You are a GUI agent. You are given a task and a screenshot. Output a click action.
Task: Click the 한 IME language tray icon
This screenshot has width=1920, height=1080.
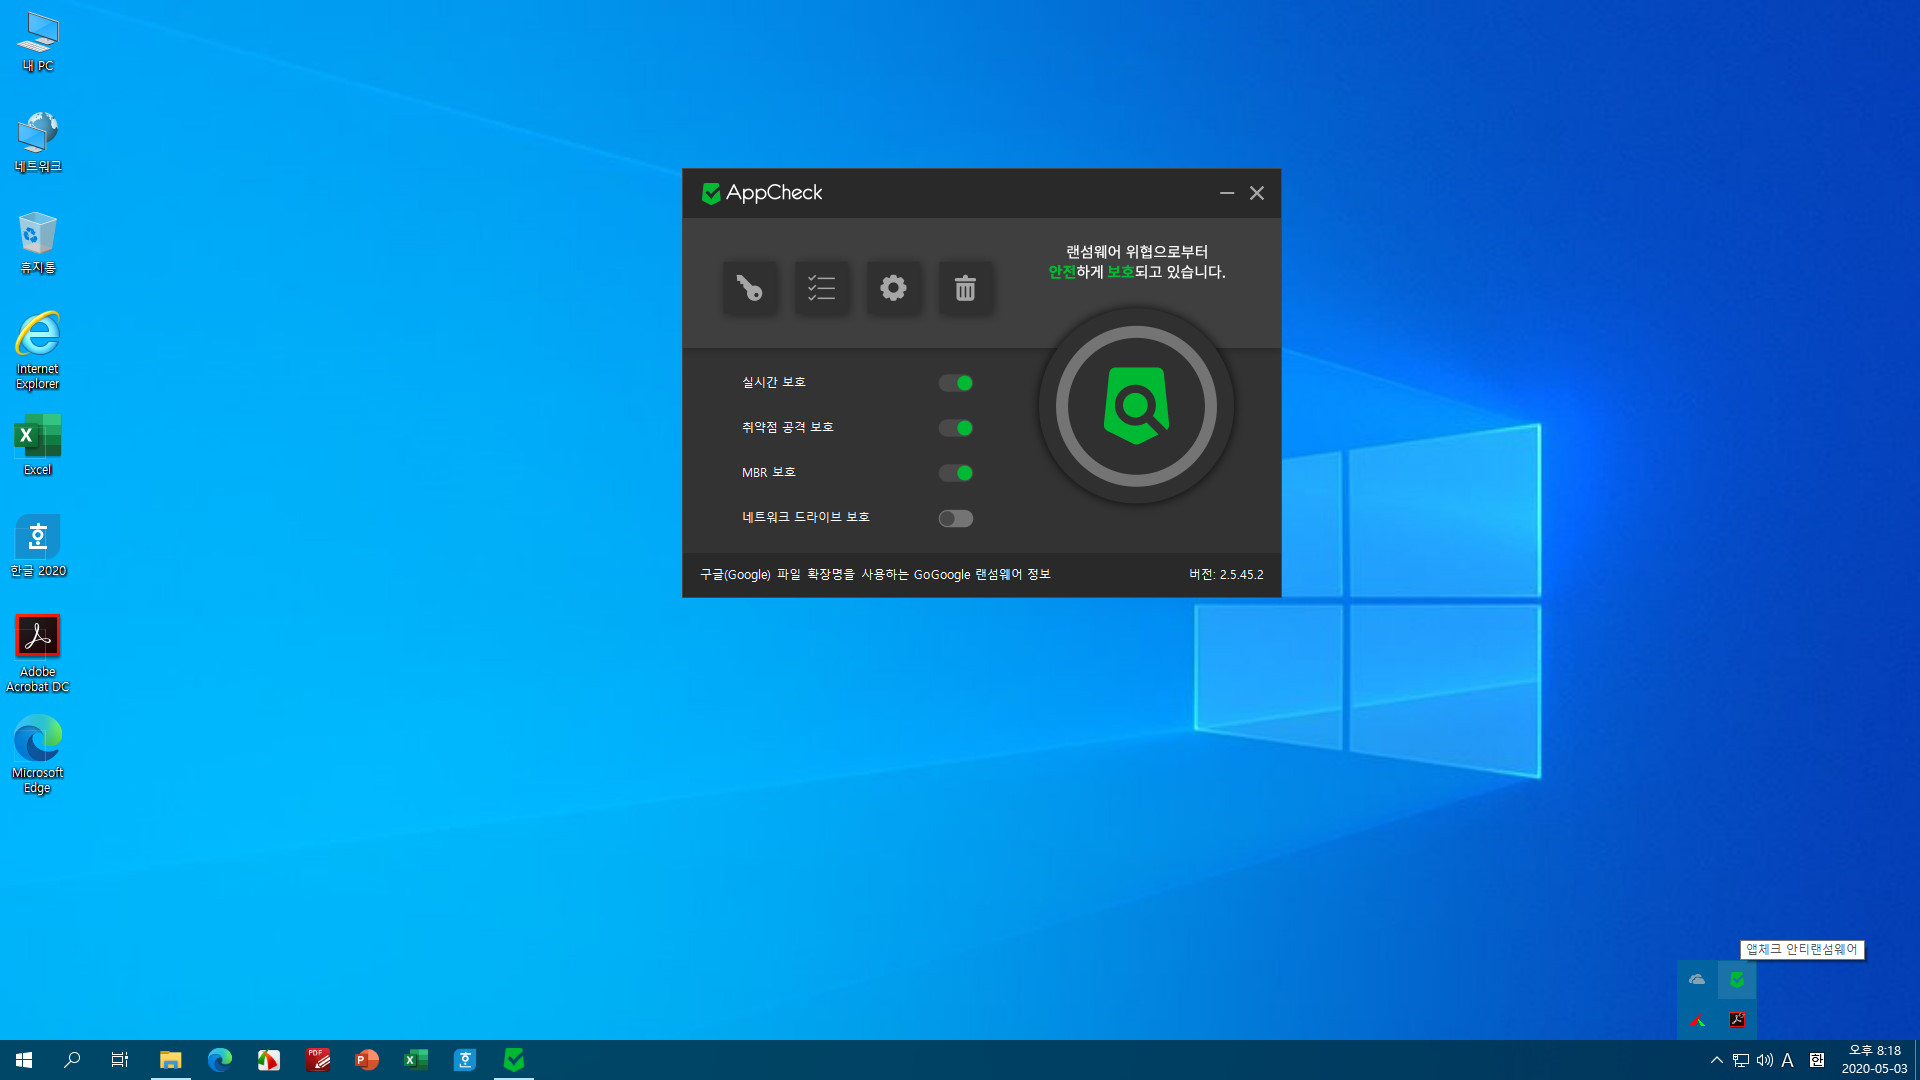coord(1817,1060)
